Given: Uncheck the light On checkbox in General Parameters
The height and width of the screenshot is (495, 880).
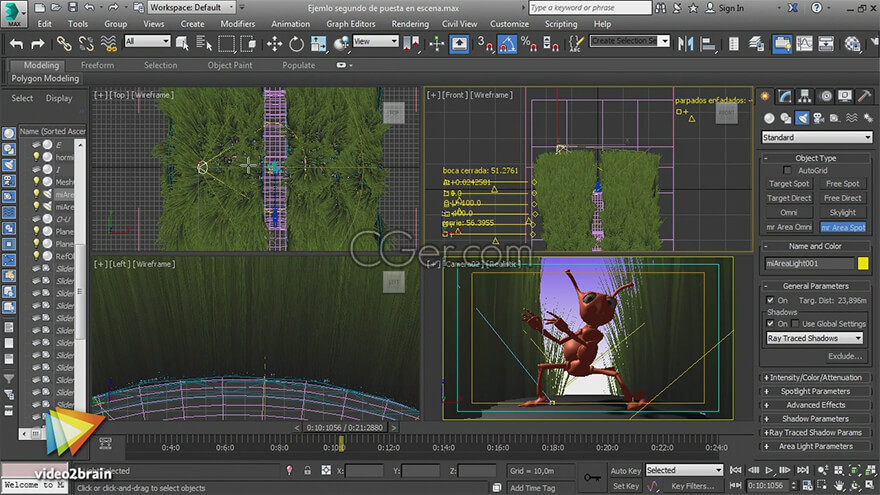Looking at the screenshot, I should (770, 300).
